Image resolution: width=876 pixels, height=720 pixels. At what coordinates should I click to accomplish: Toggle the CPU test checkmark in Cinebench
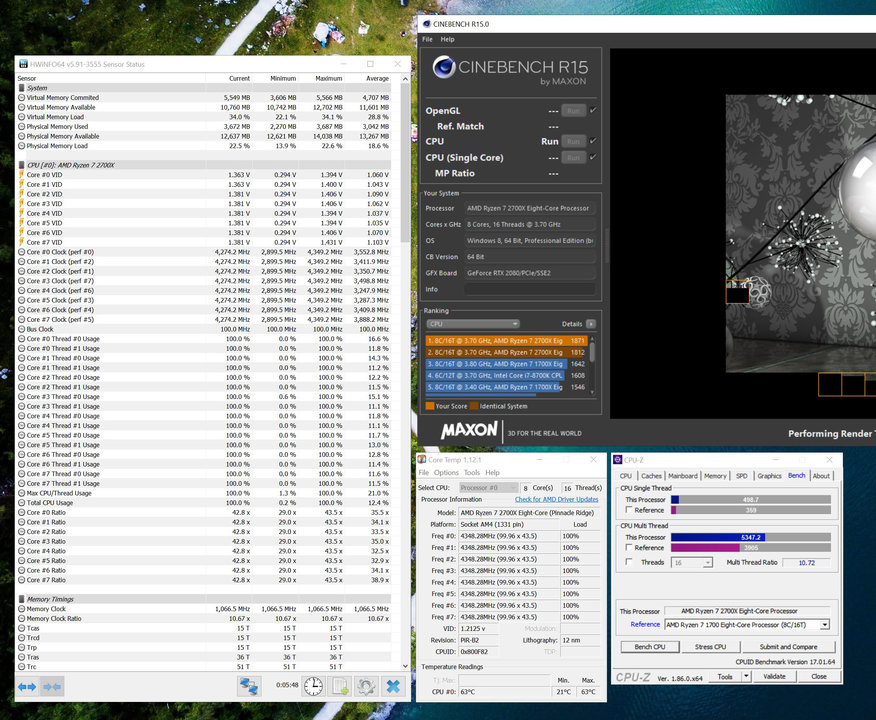pos(593,141)
